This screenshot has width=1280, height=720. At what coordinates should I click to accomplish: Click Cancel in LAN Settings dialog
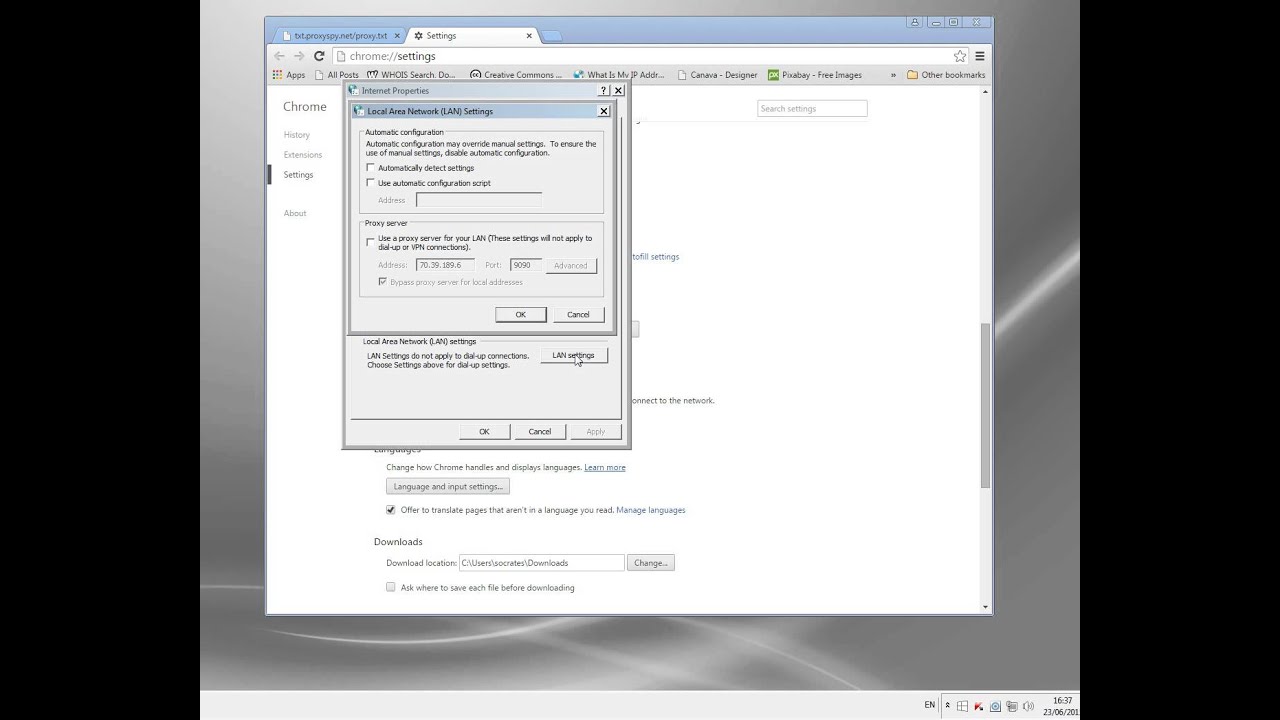coord(579,314)
